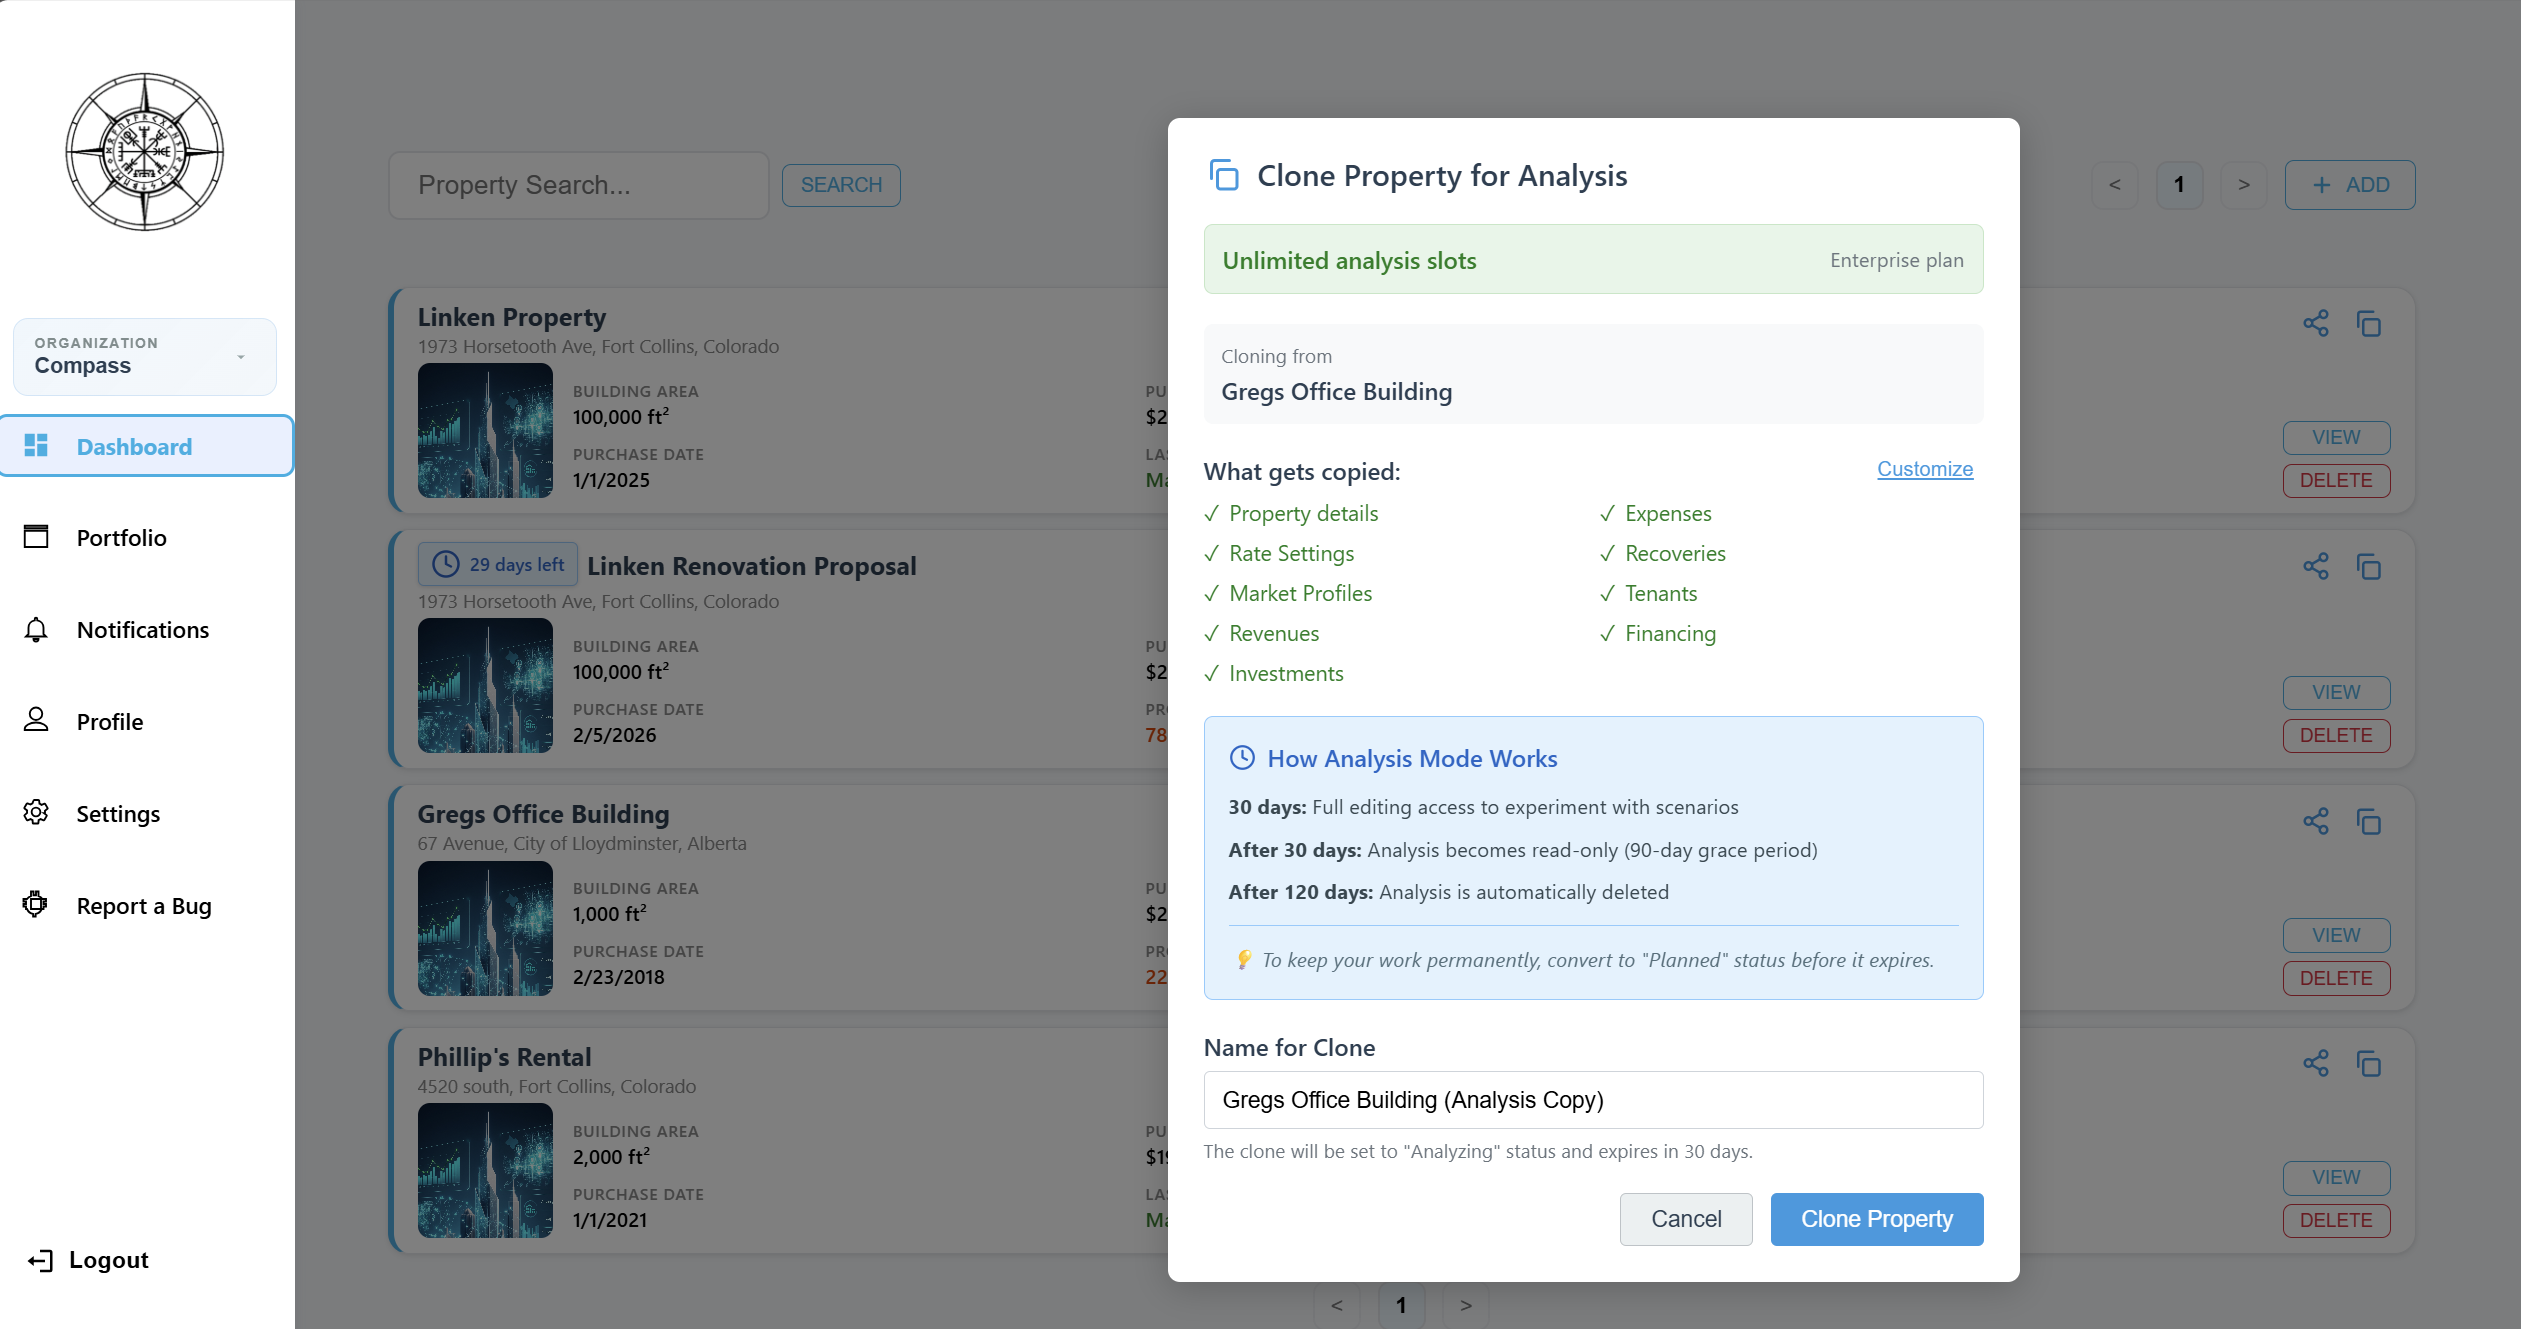Viewport: 2521px width, 1329px height.
Task: Share Gregs Office Building via its share icon
Action: point(2316,821)
